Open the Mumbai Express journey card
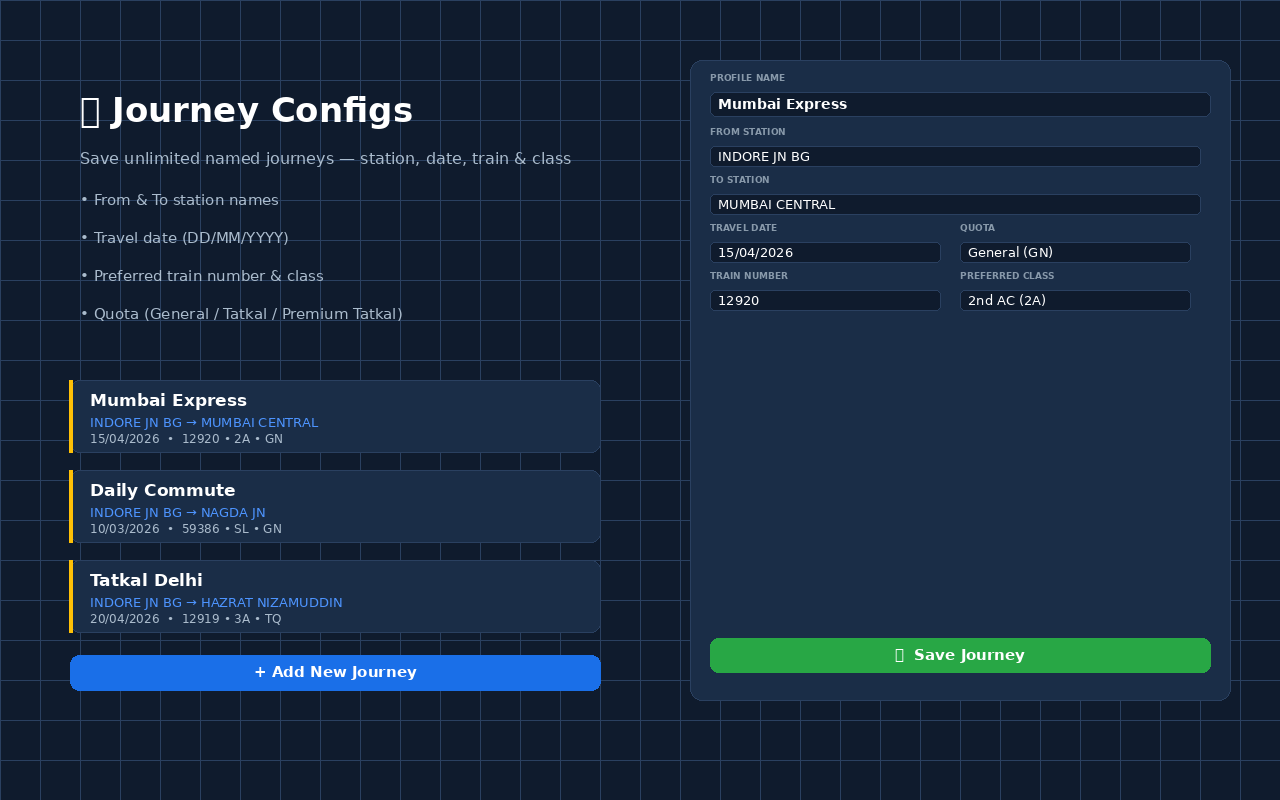This screenshot has width=1280, height=800. click(x=335, y=416)
